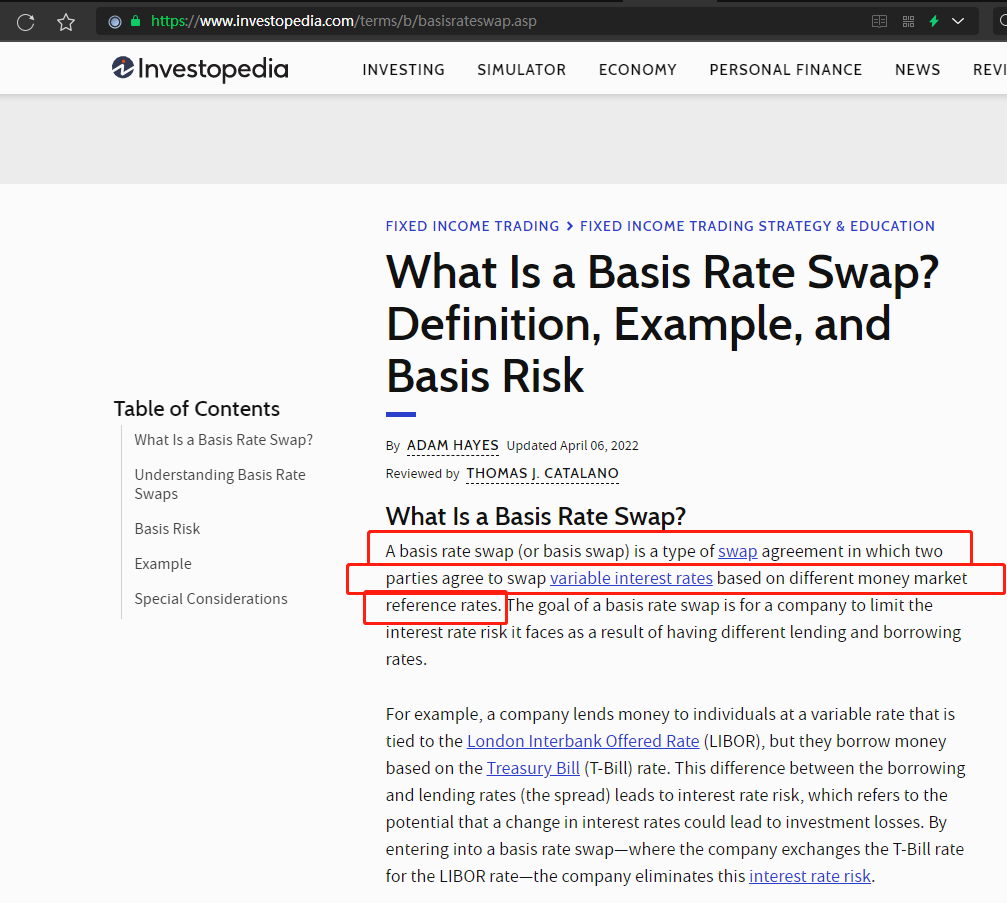
Task: View author Adam Hayes profile
Action: click(453, 446)
